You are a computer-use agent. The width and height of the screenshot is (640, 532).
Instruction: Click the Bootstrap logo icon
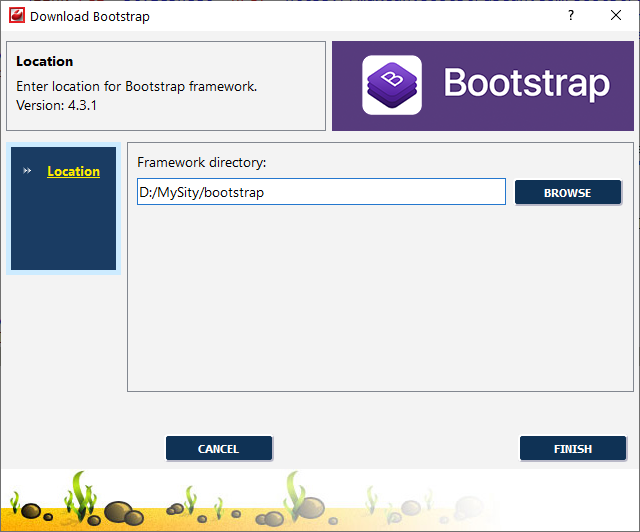click(x=392, y=85)
